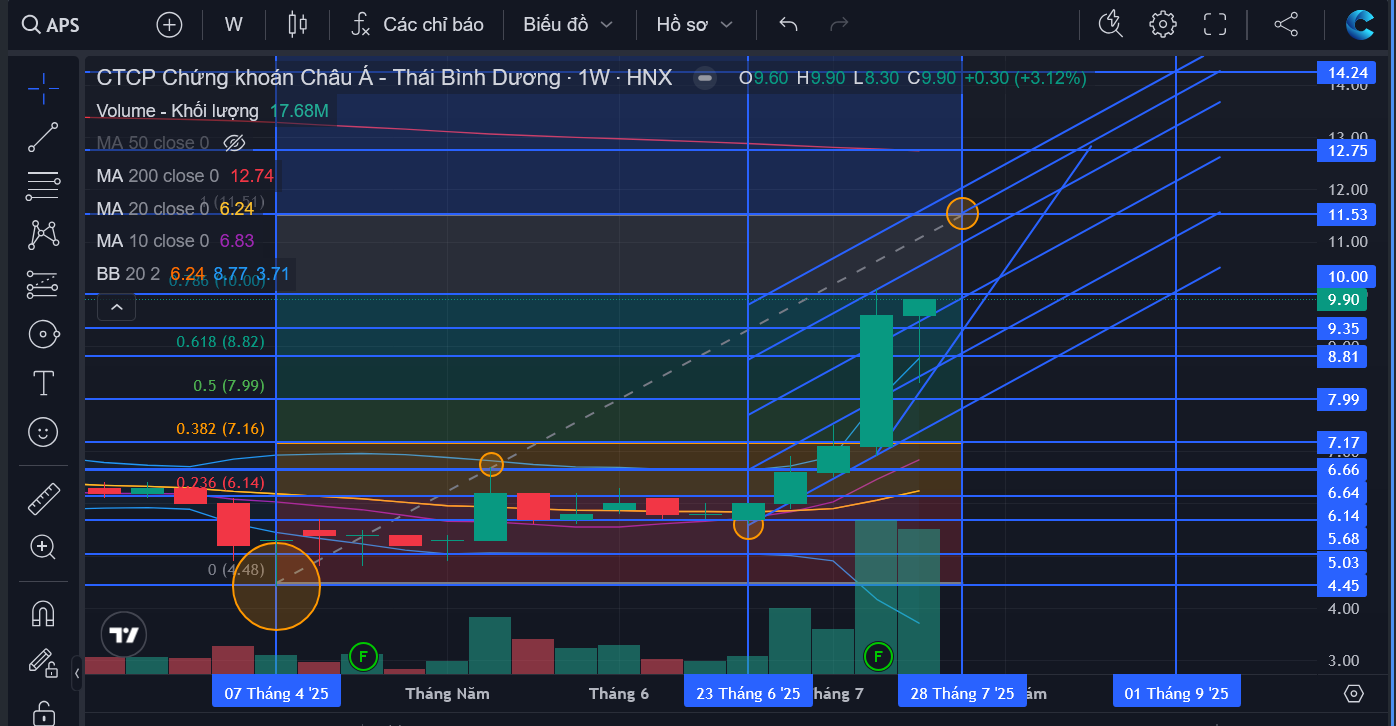This screenshot has height=726, width=1396.
Task: Activate the zoom in tool
Action: pyautogui.click(x=43, y=547)
